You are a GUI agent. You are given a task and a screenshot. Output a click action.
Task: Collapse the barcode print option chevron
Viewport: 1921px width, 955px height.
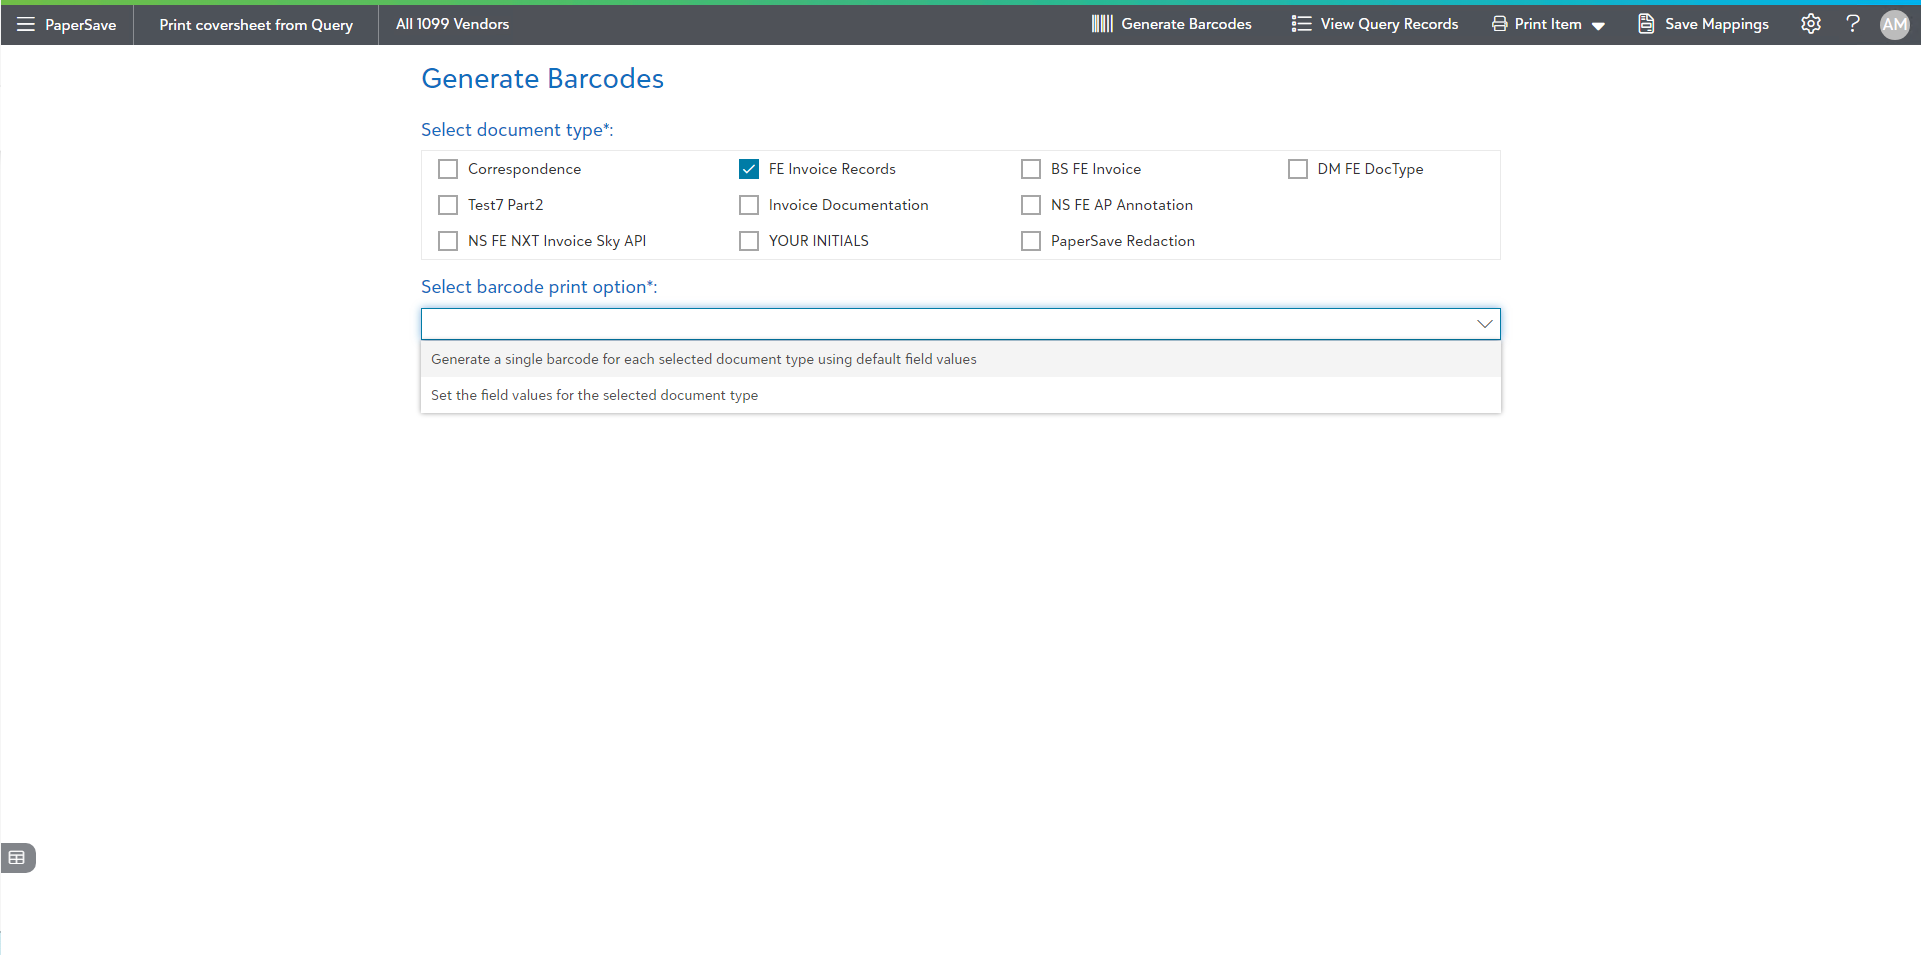point(1484,324)
